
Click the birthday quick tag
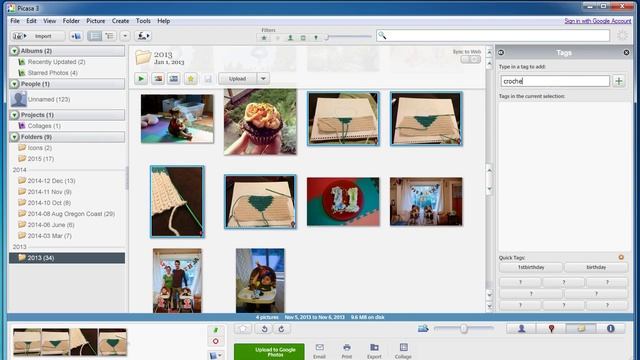(x=596, y=267)
